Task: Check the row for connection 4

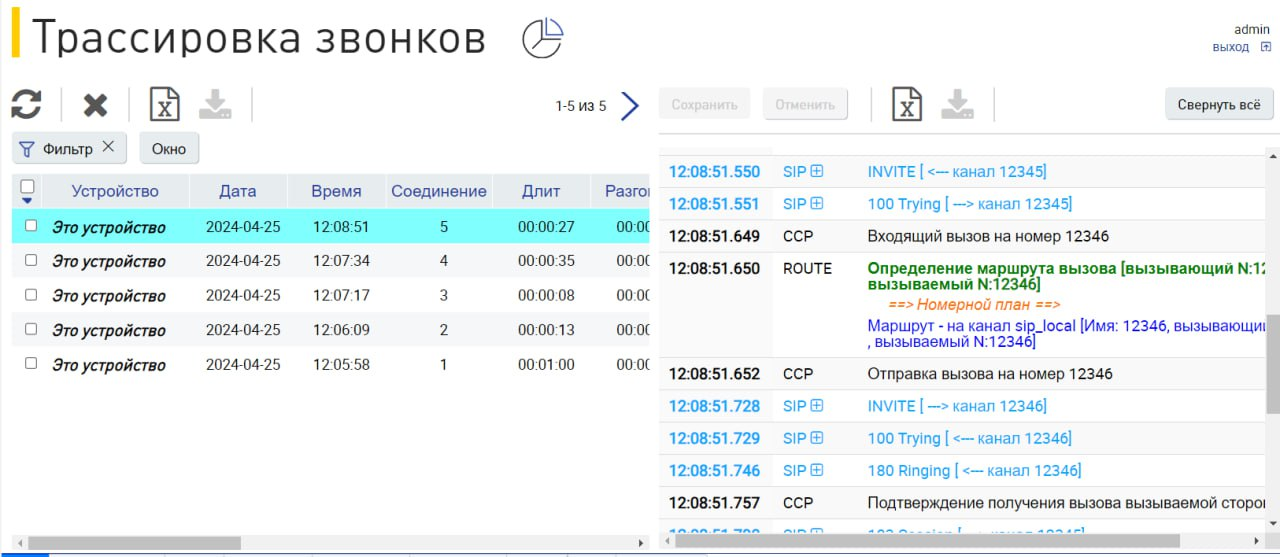Action: 31,260
